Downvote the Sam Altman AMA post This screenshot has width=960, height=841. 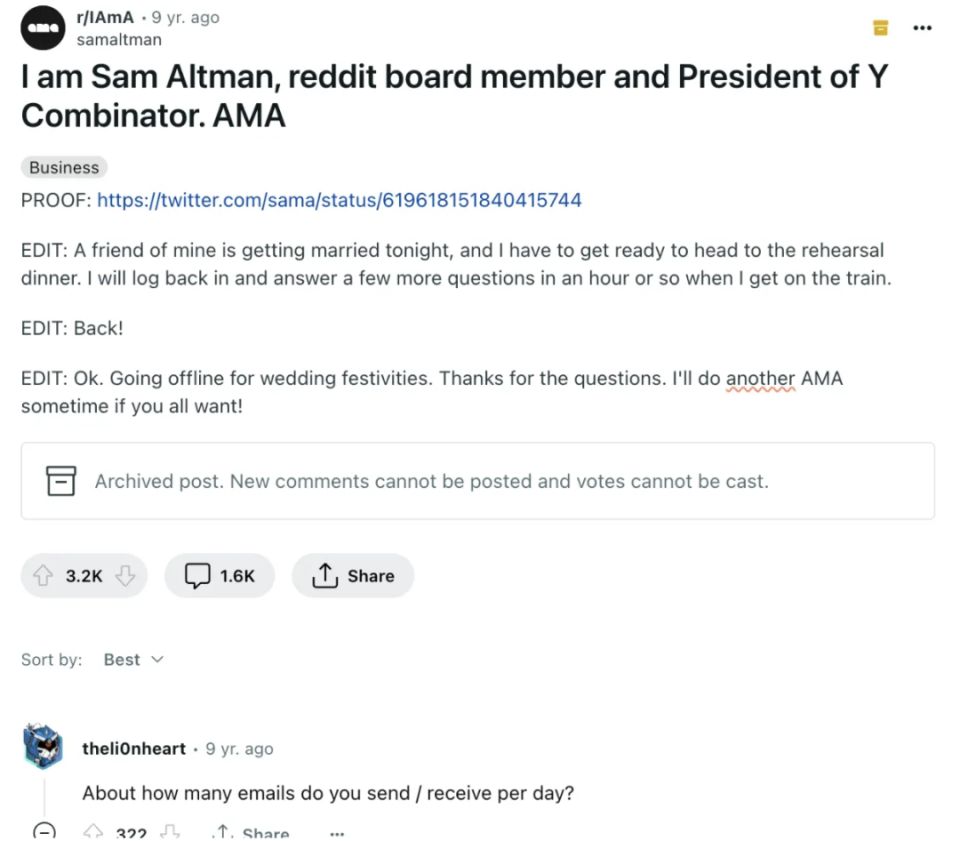tap(126, 575)
